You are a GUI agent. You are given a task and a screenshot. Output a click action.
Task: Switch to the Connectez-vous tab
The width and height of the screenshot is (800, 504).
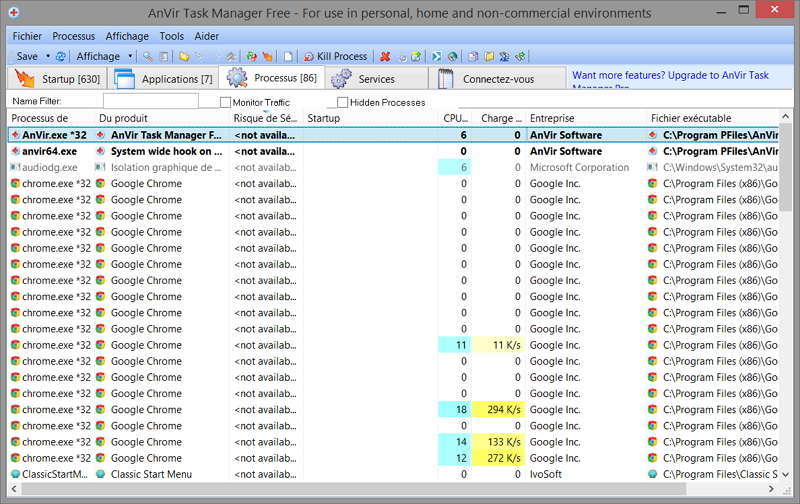[x=497, y=79]
